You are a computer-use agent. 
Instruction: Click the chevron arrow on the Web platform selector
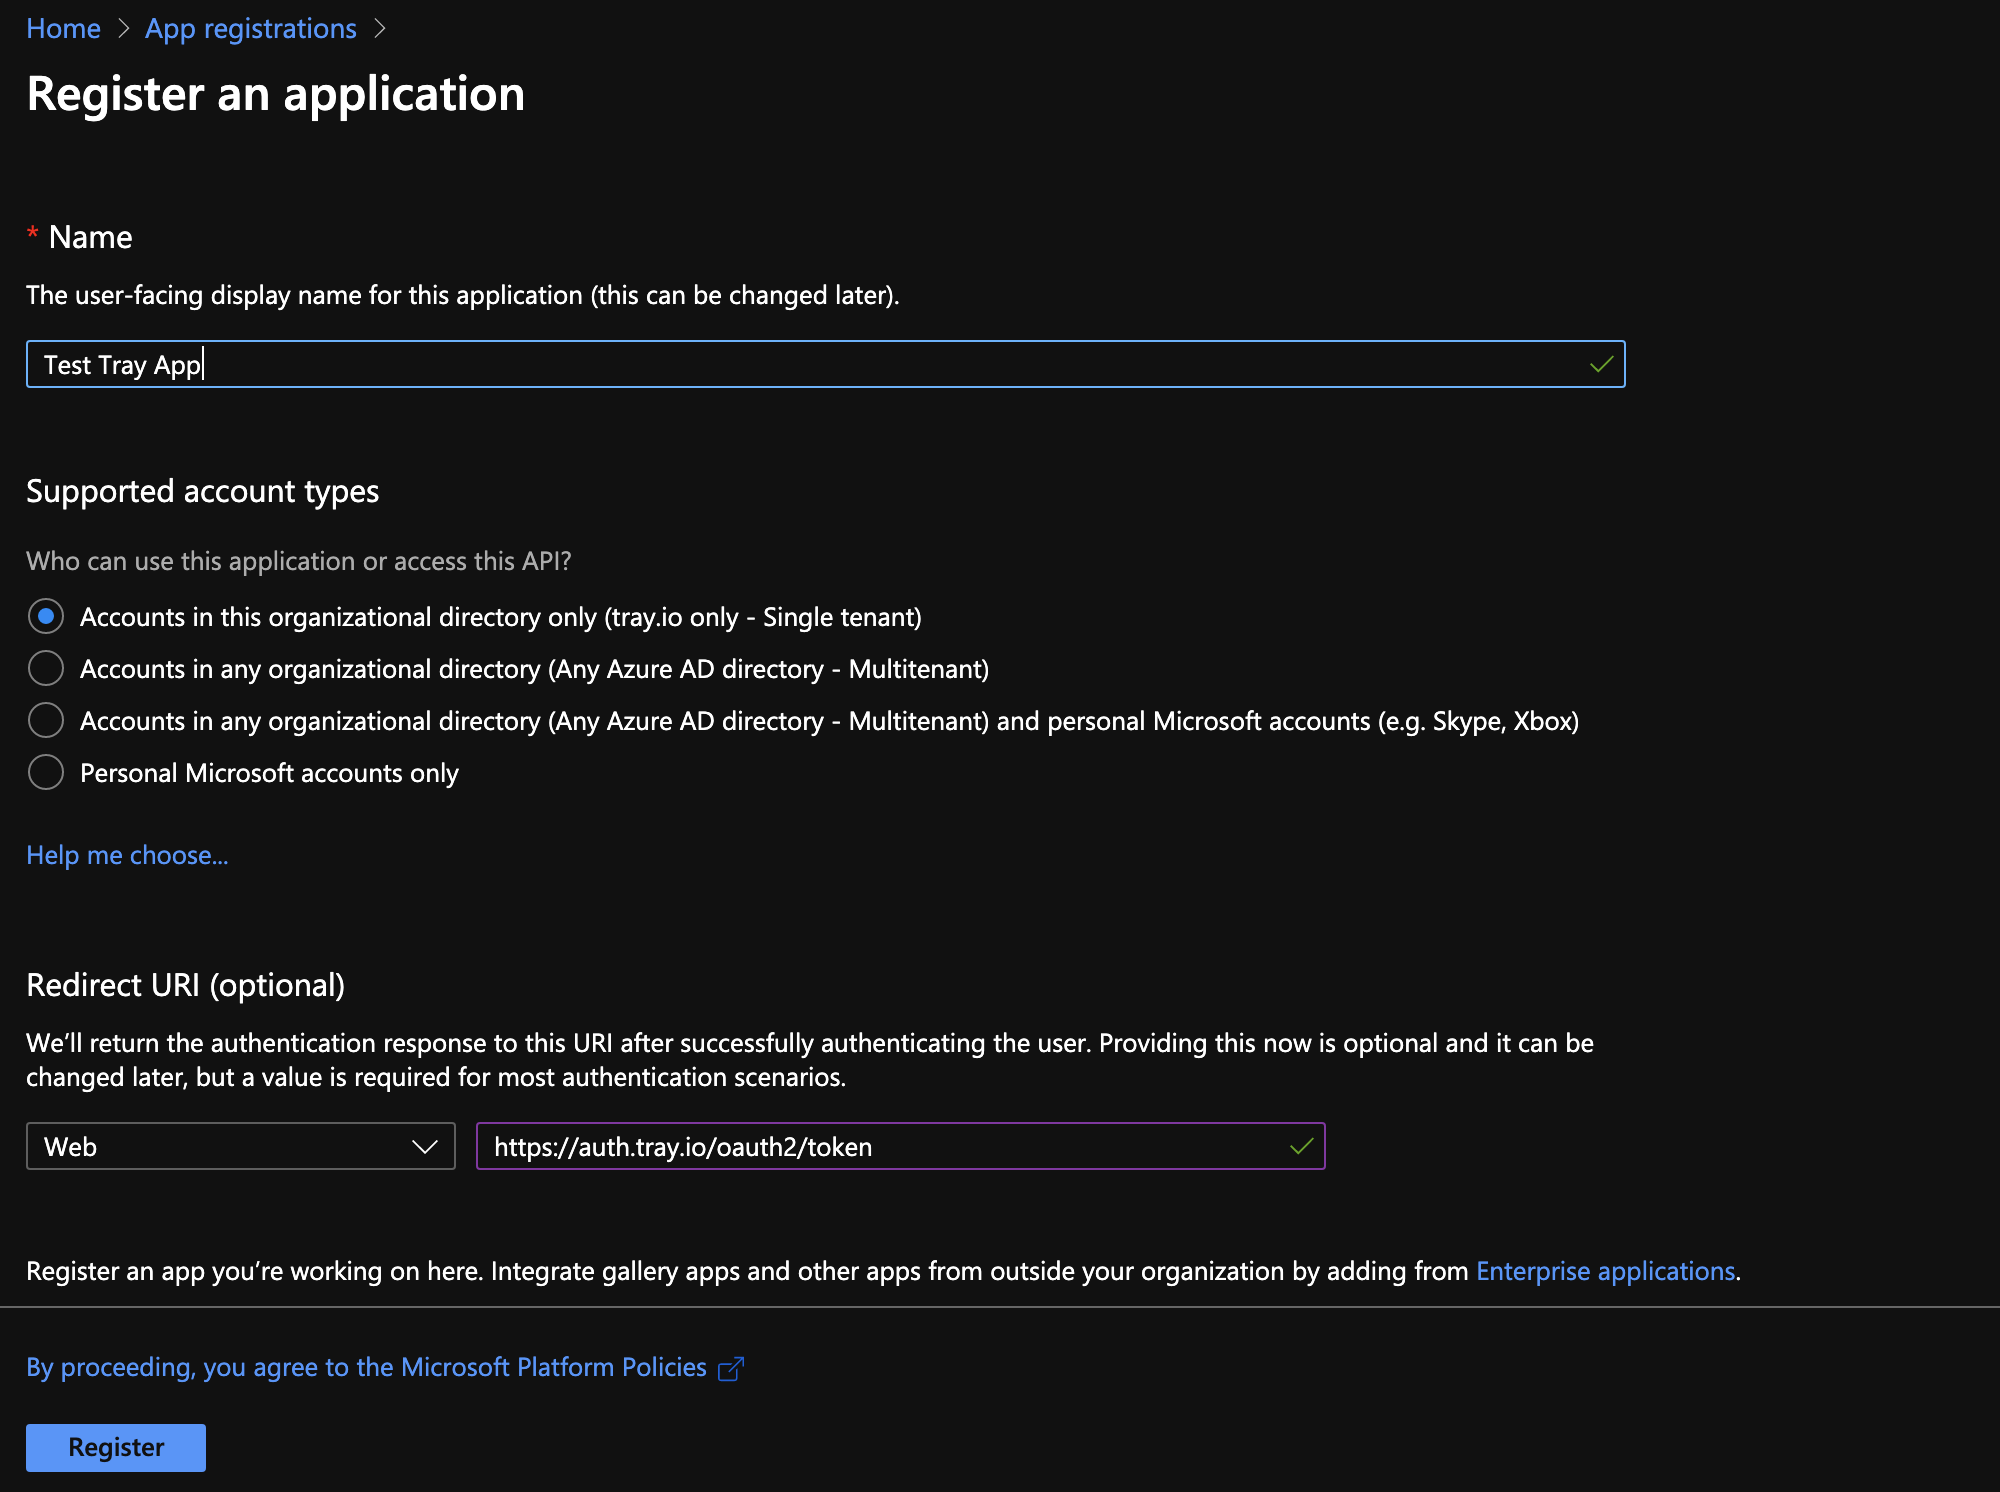[424, 1146]
